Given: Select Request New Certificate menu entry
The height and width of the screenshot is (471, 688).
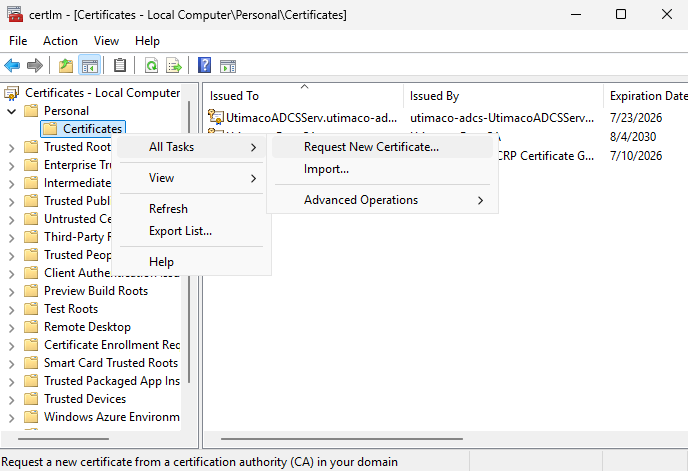Looking at the screenshot, I should (371, 147).
